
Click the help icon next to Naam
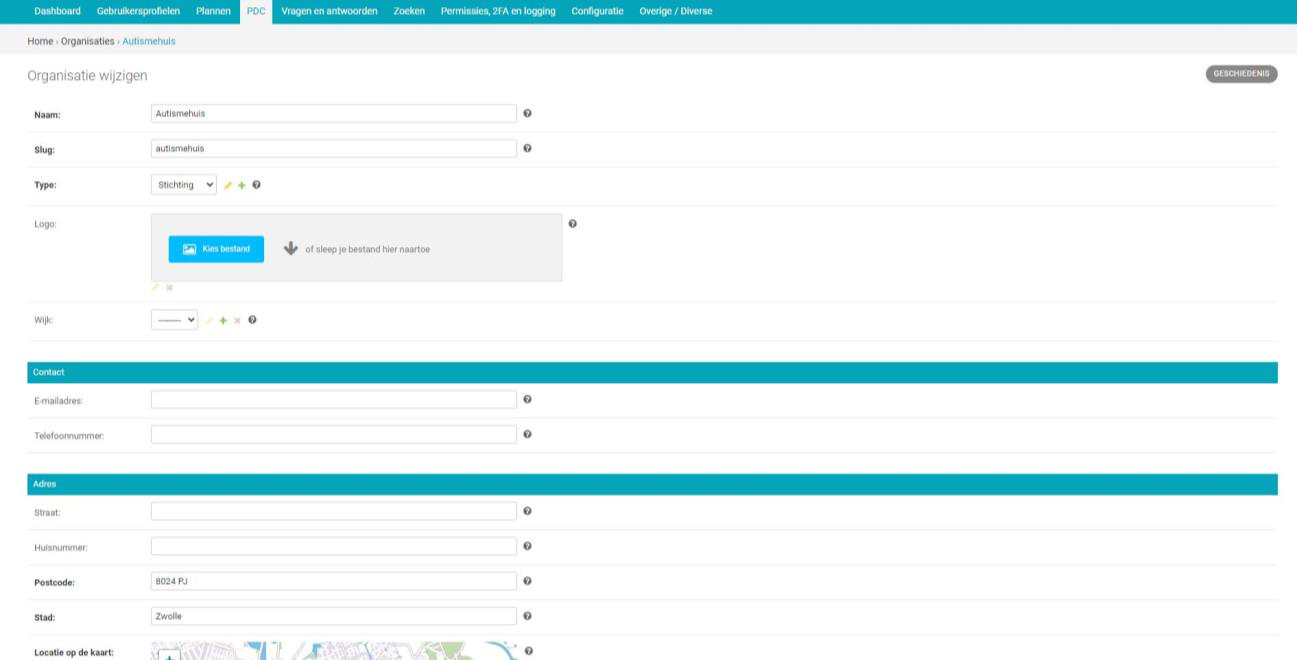527,113
